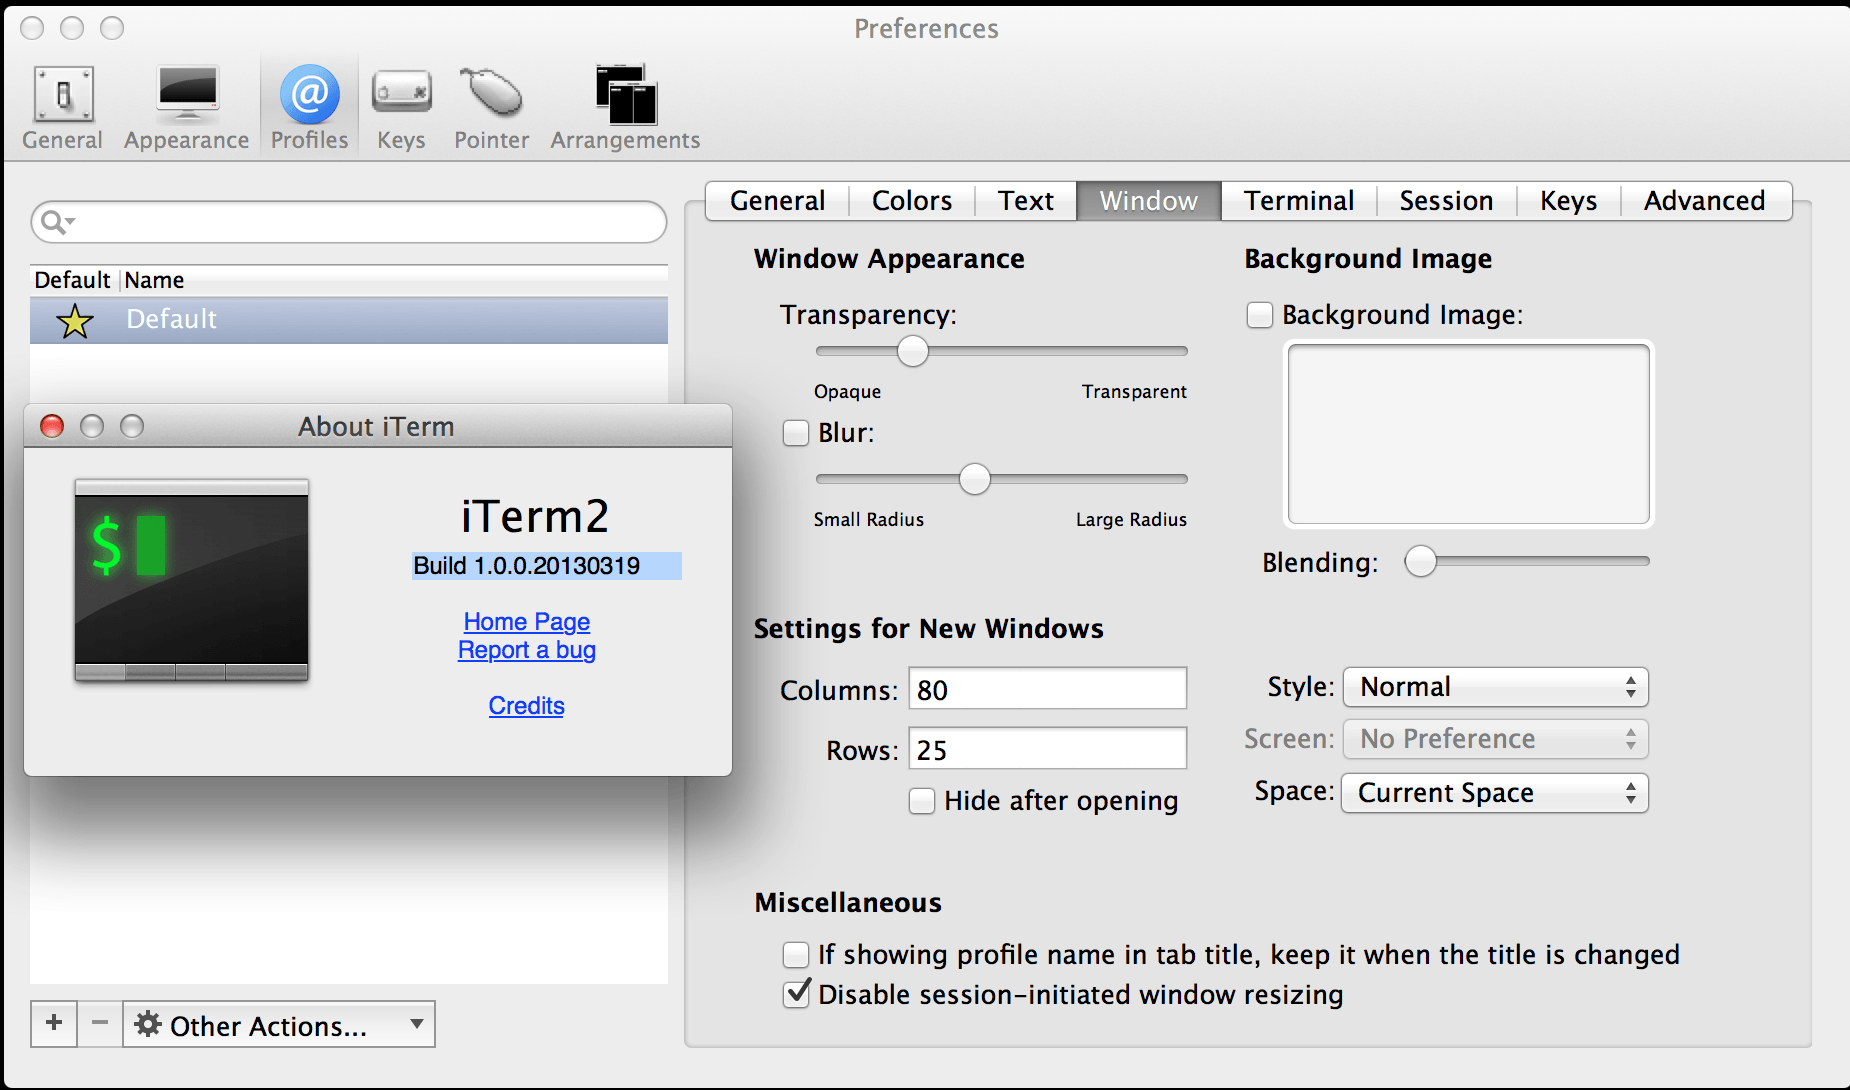This screenshot has height=1090, width=1850.
Task: Open the Arrangements preferences pane
Action: [625, 108]
